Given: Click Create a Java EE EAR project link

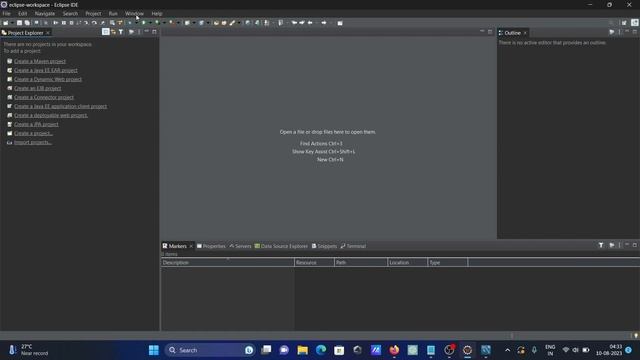Looking at the screenshot, I should [x=46, y=70].
